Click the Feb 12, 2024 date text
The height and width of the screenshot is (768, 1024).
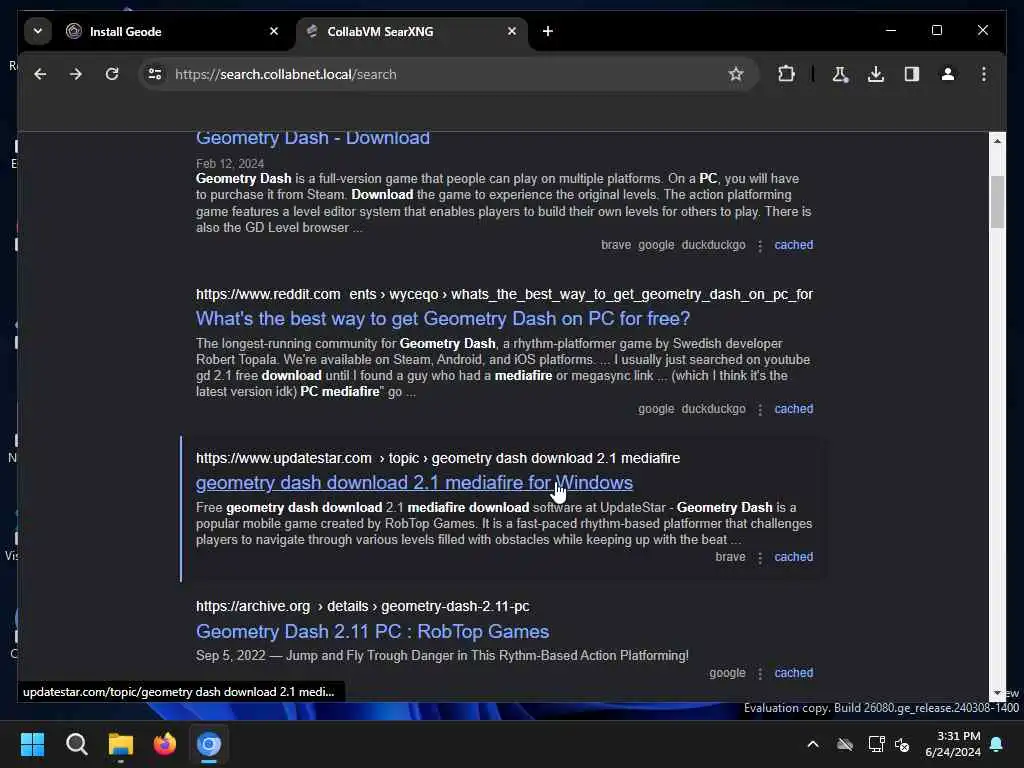click(230, 164)
